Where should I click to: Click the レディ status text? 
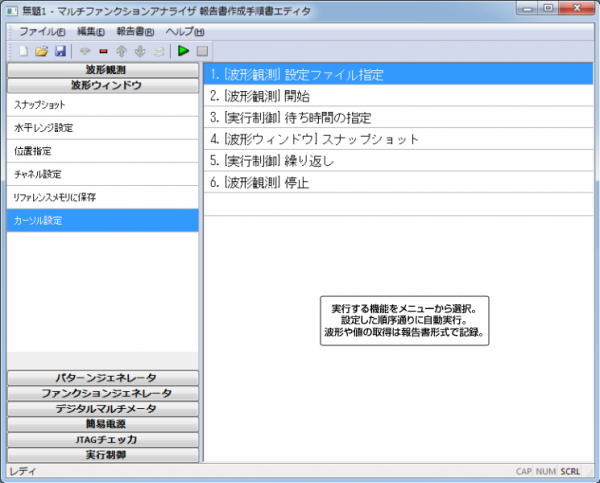click(23, 471)
